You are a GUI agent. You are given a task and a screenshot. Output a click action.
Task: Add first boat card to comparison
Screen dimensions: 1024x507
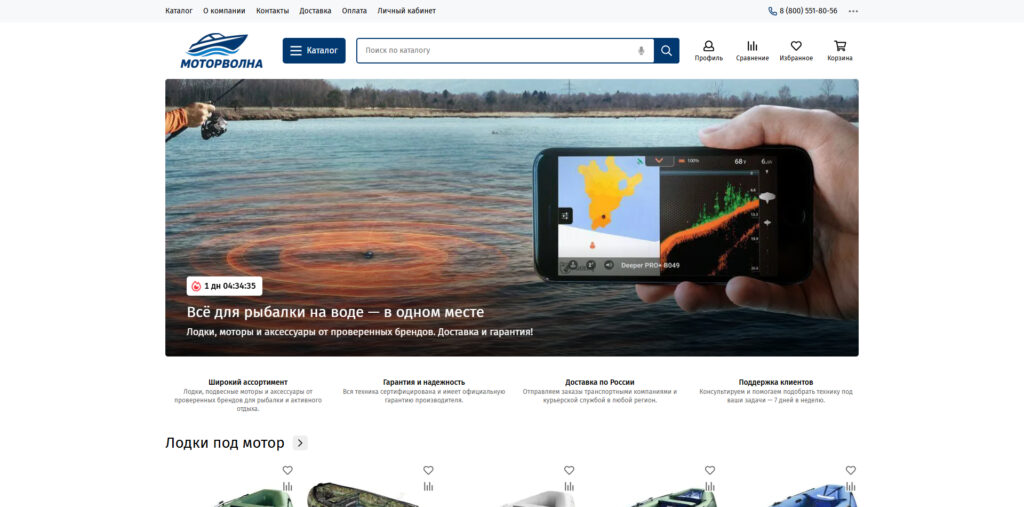[287, 487]
